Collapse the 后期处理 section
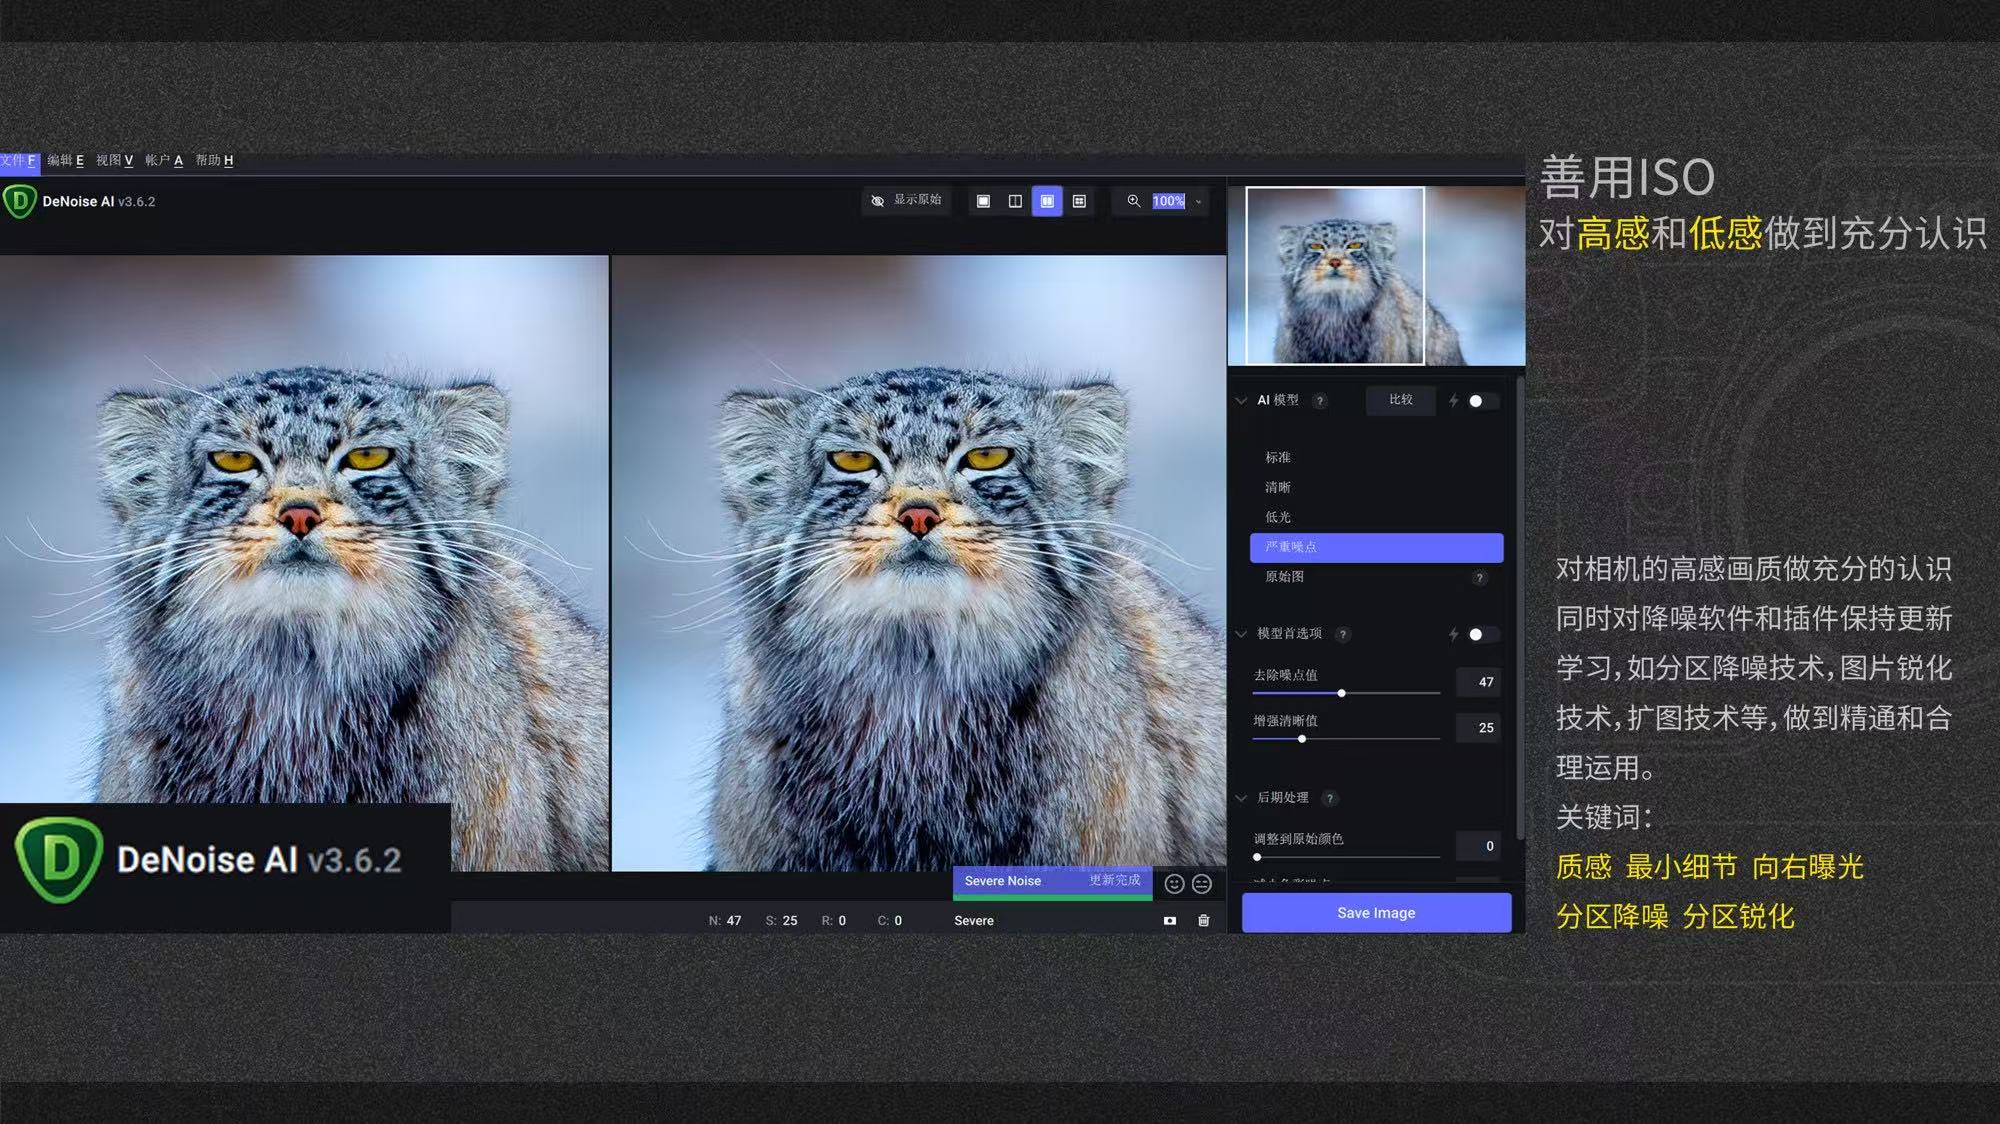The width and height of the screenshot is (2000, 1124). [x=1241, y=798]
